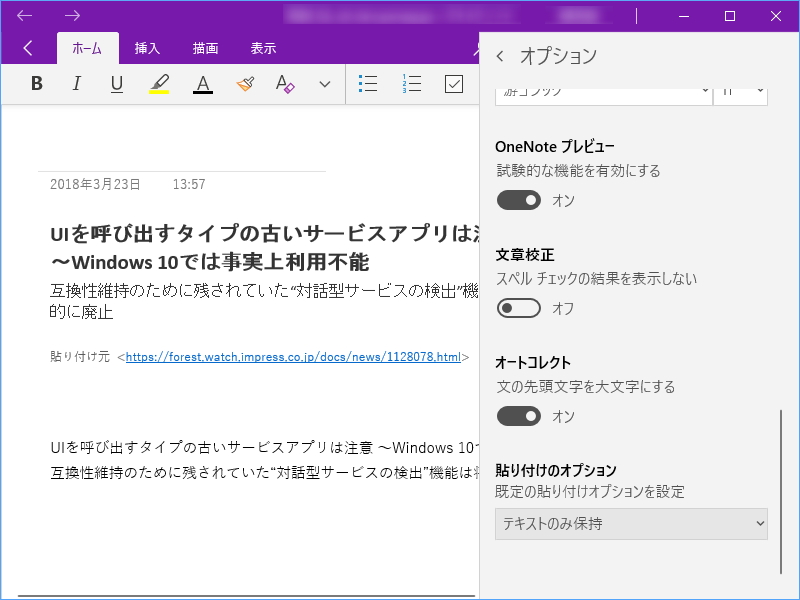Turn off OneNote プレビュー experimental features

pyautogui.click(x=518, y=200)
